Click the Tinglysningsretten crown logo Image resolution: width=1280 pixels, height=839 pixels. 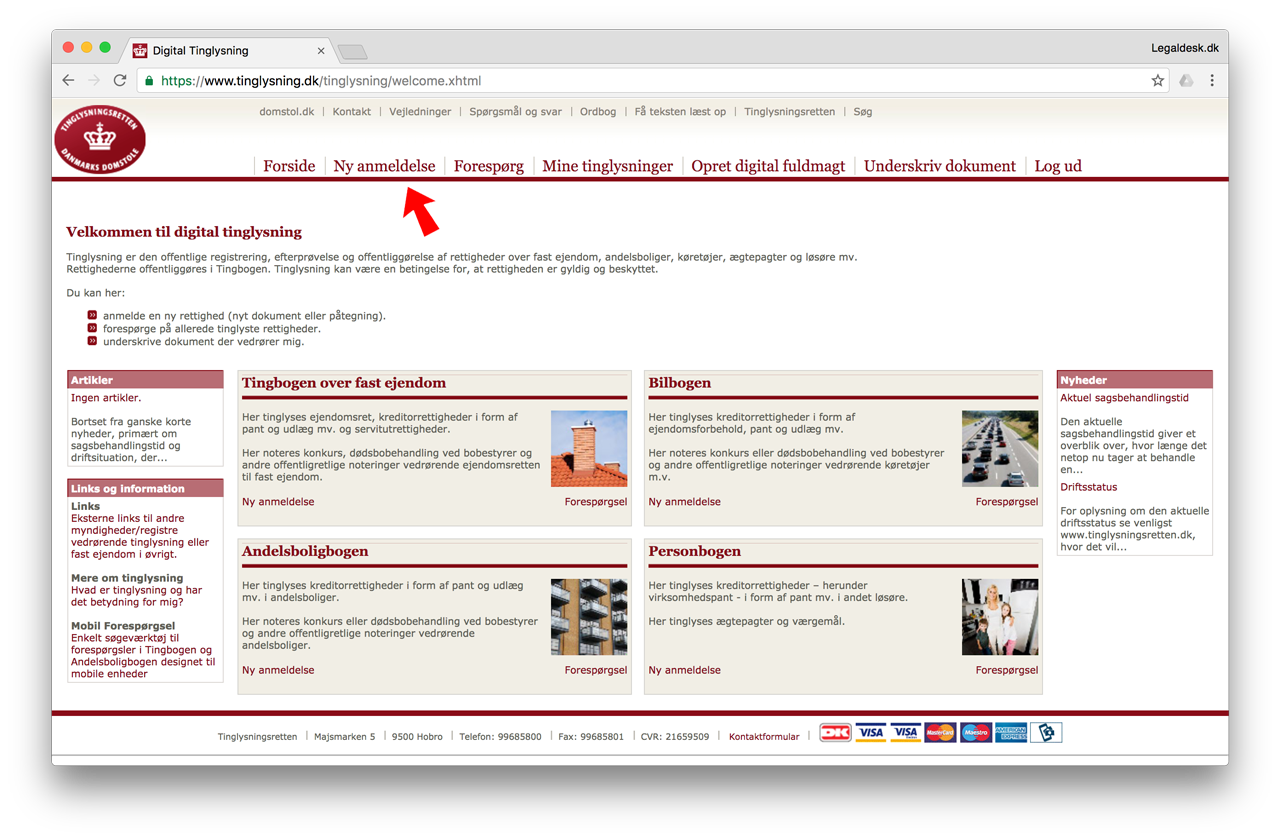[100, 139]
